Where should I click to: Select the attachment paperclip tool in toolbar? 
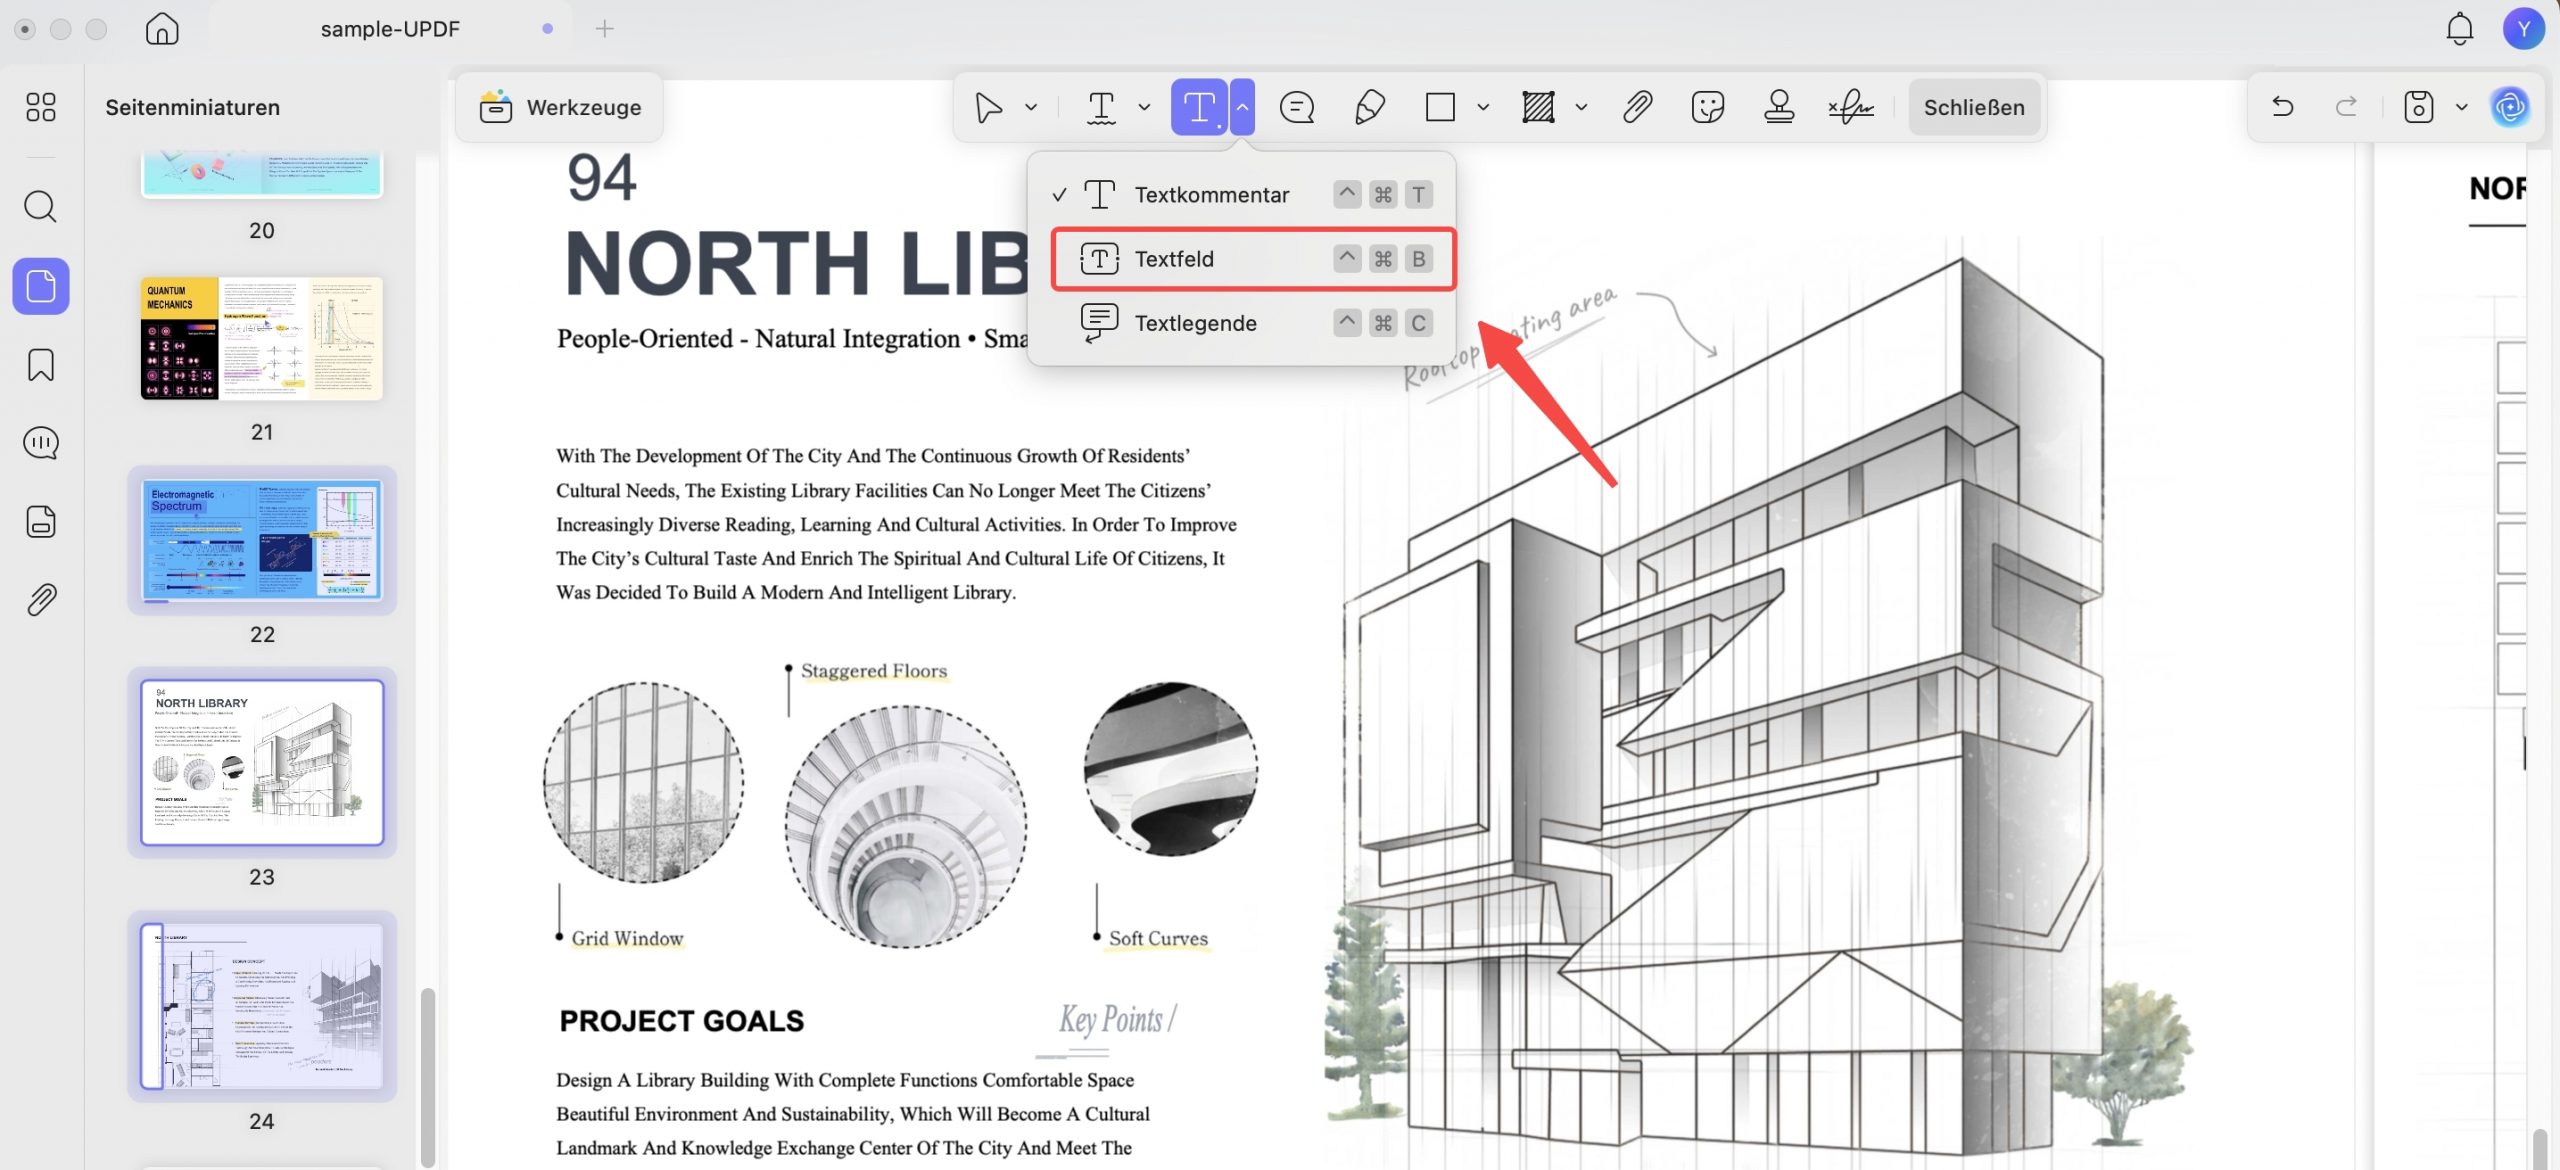(1637, 107)
